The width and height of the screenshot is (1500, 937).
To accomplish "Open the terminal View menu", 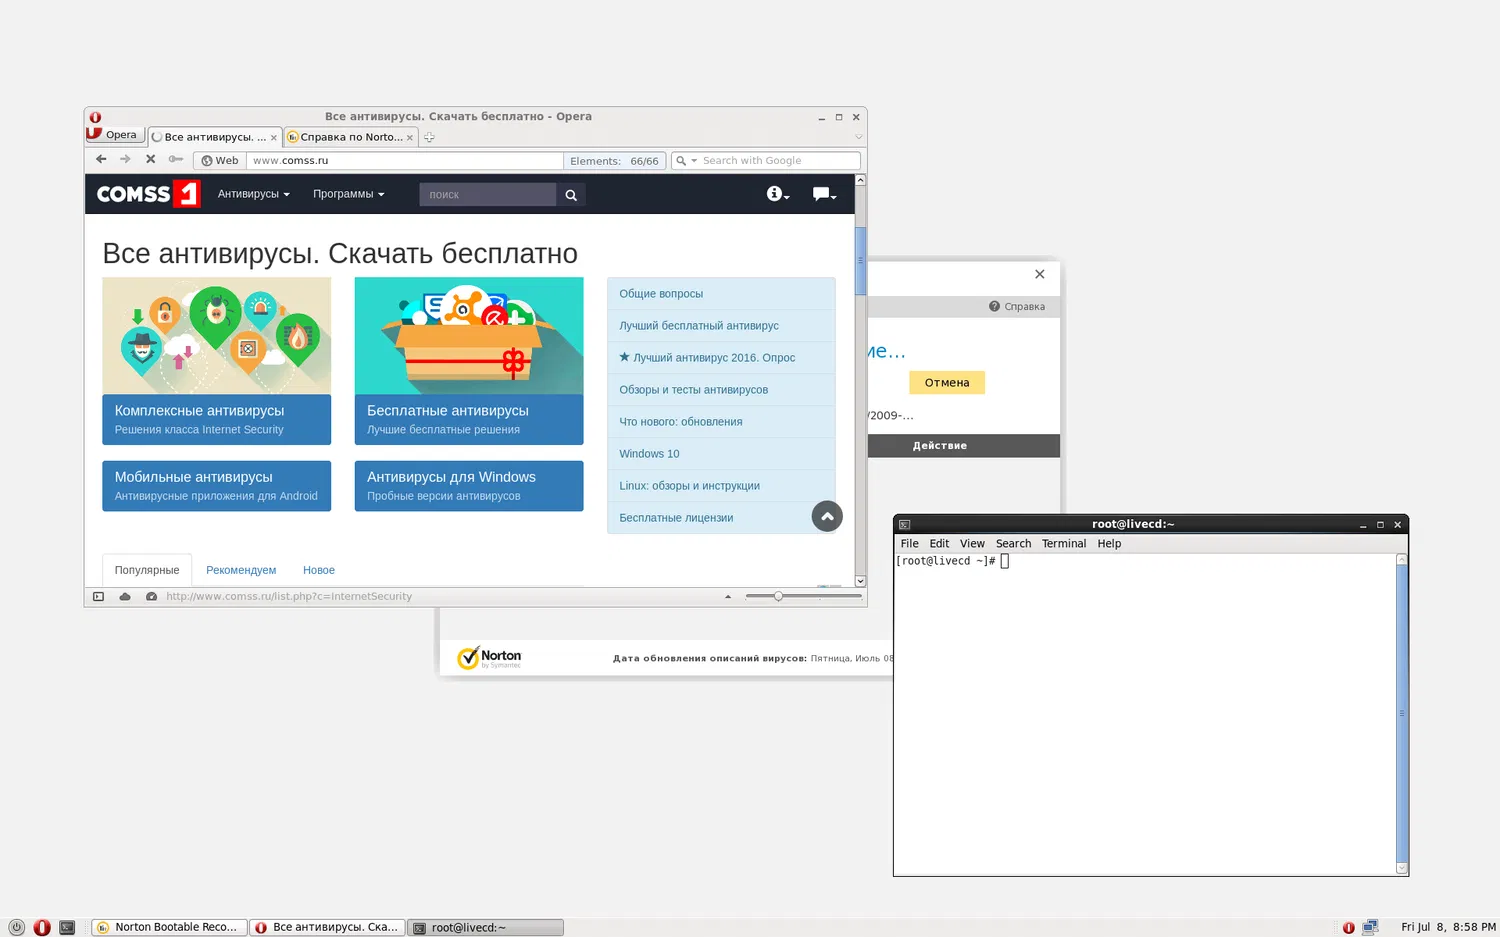I will [972, 544].
